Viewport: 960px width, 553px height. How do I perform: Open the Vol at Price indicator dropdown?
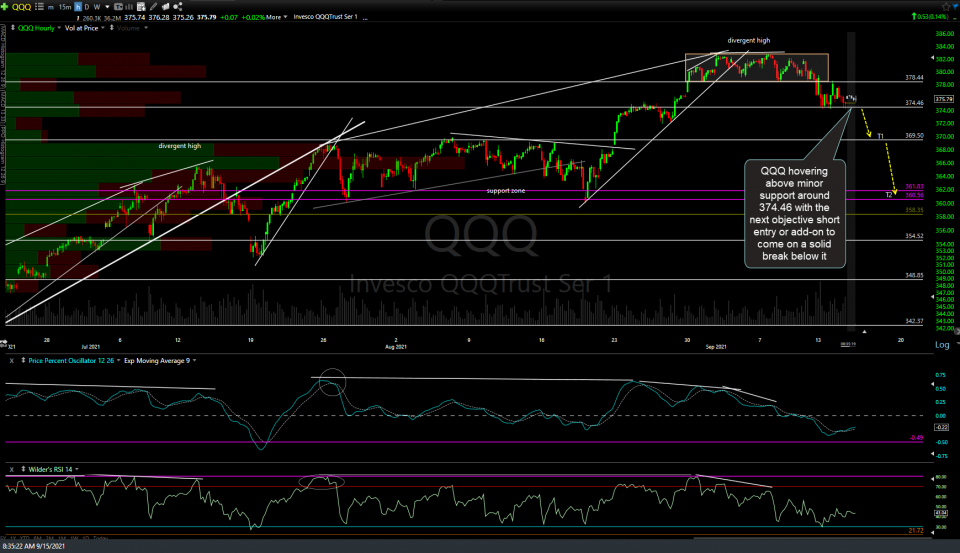point(102,28)
